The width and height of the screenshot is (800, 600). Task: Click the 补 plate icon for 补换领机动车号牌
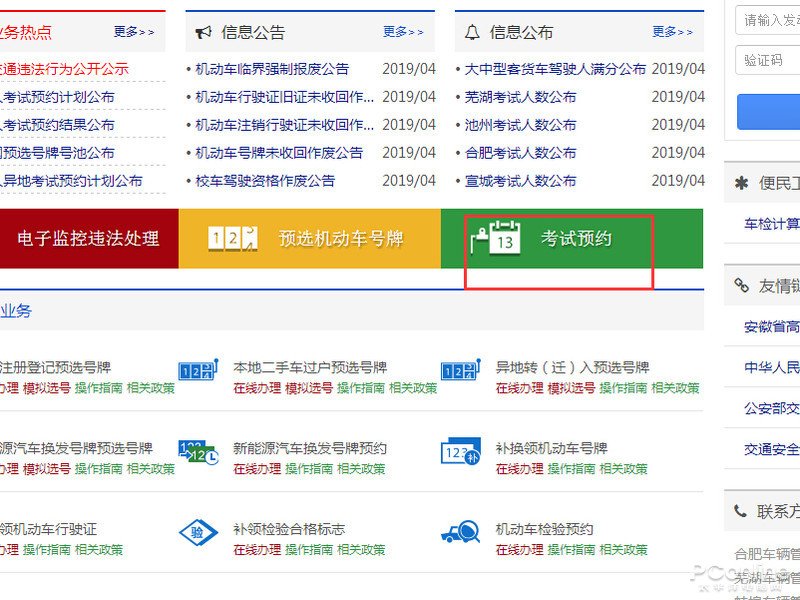click(463, 453)
